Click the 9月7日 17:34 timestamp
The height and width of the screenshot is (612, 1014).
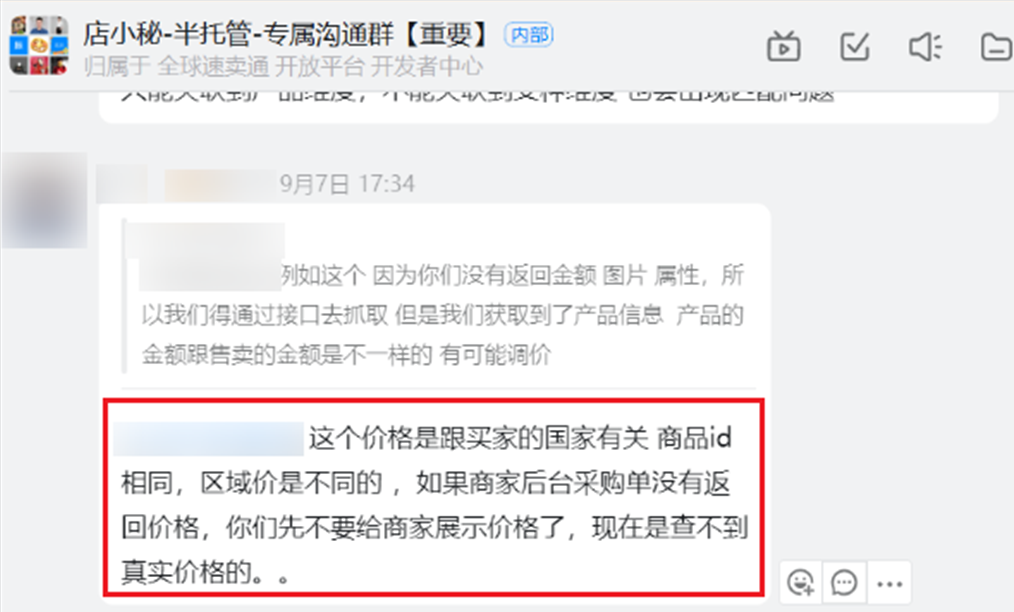pos(347,184)
